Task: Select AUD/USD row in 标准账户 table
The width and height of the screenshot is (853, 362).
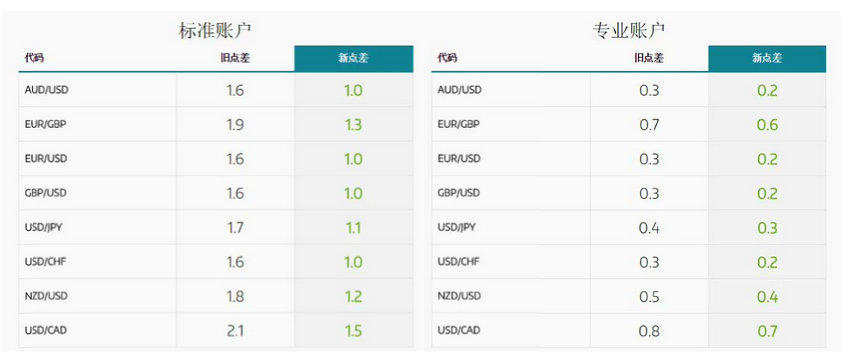Action: pyautogui.click(x=216, y=90)
